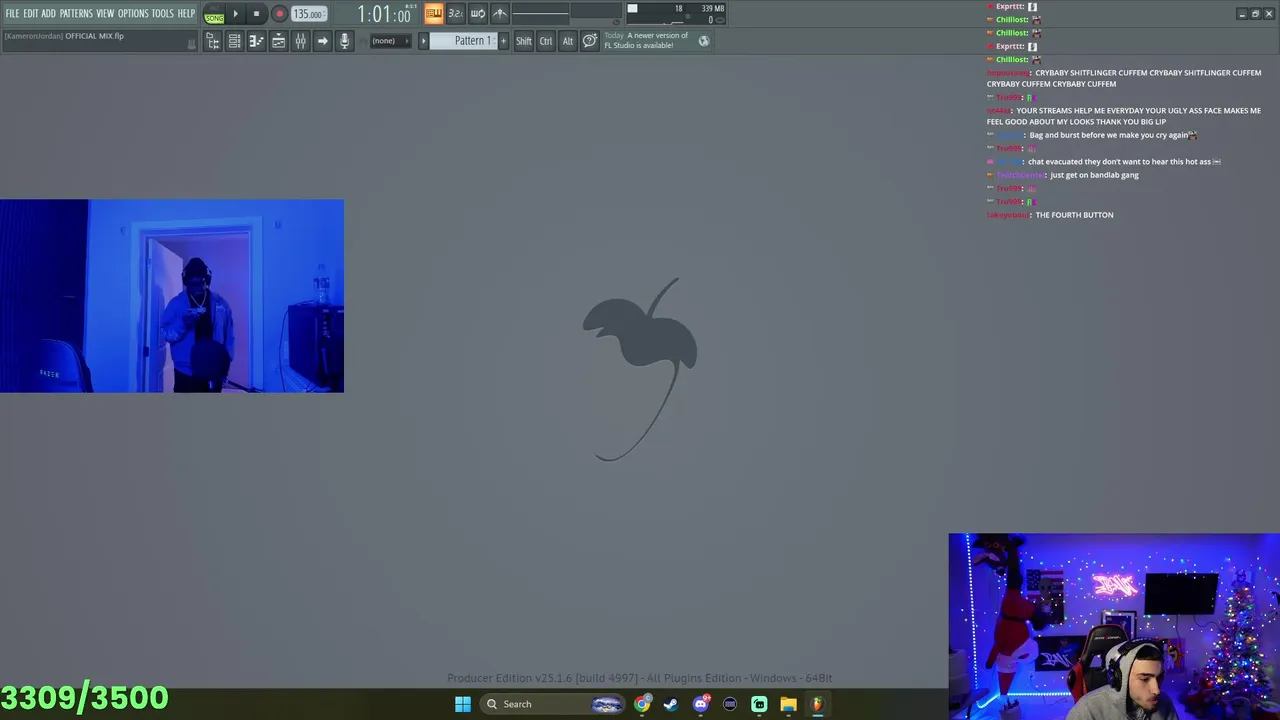Click the 135.000 tempo field
1280x720 pixels.
[x=309, y=14]
